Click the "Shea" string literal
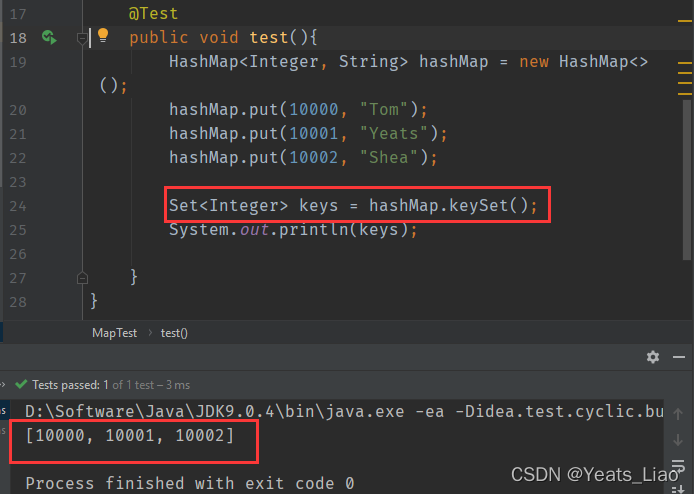Image resolution: width=694 pixels, height=494 pixels. [388, 158]
